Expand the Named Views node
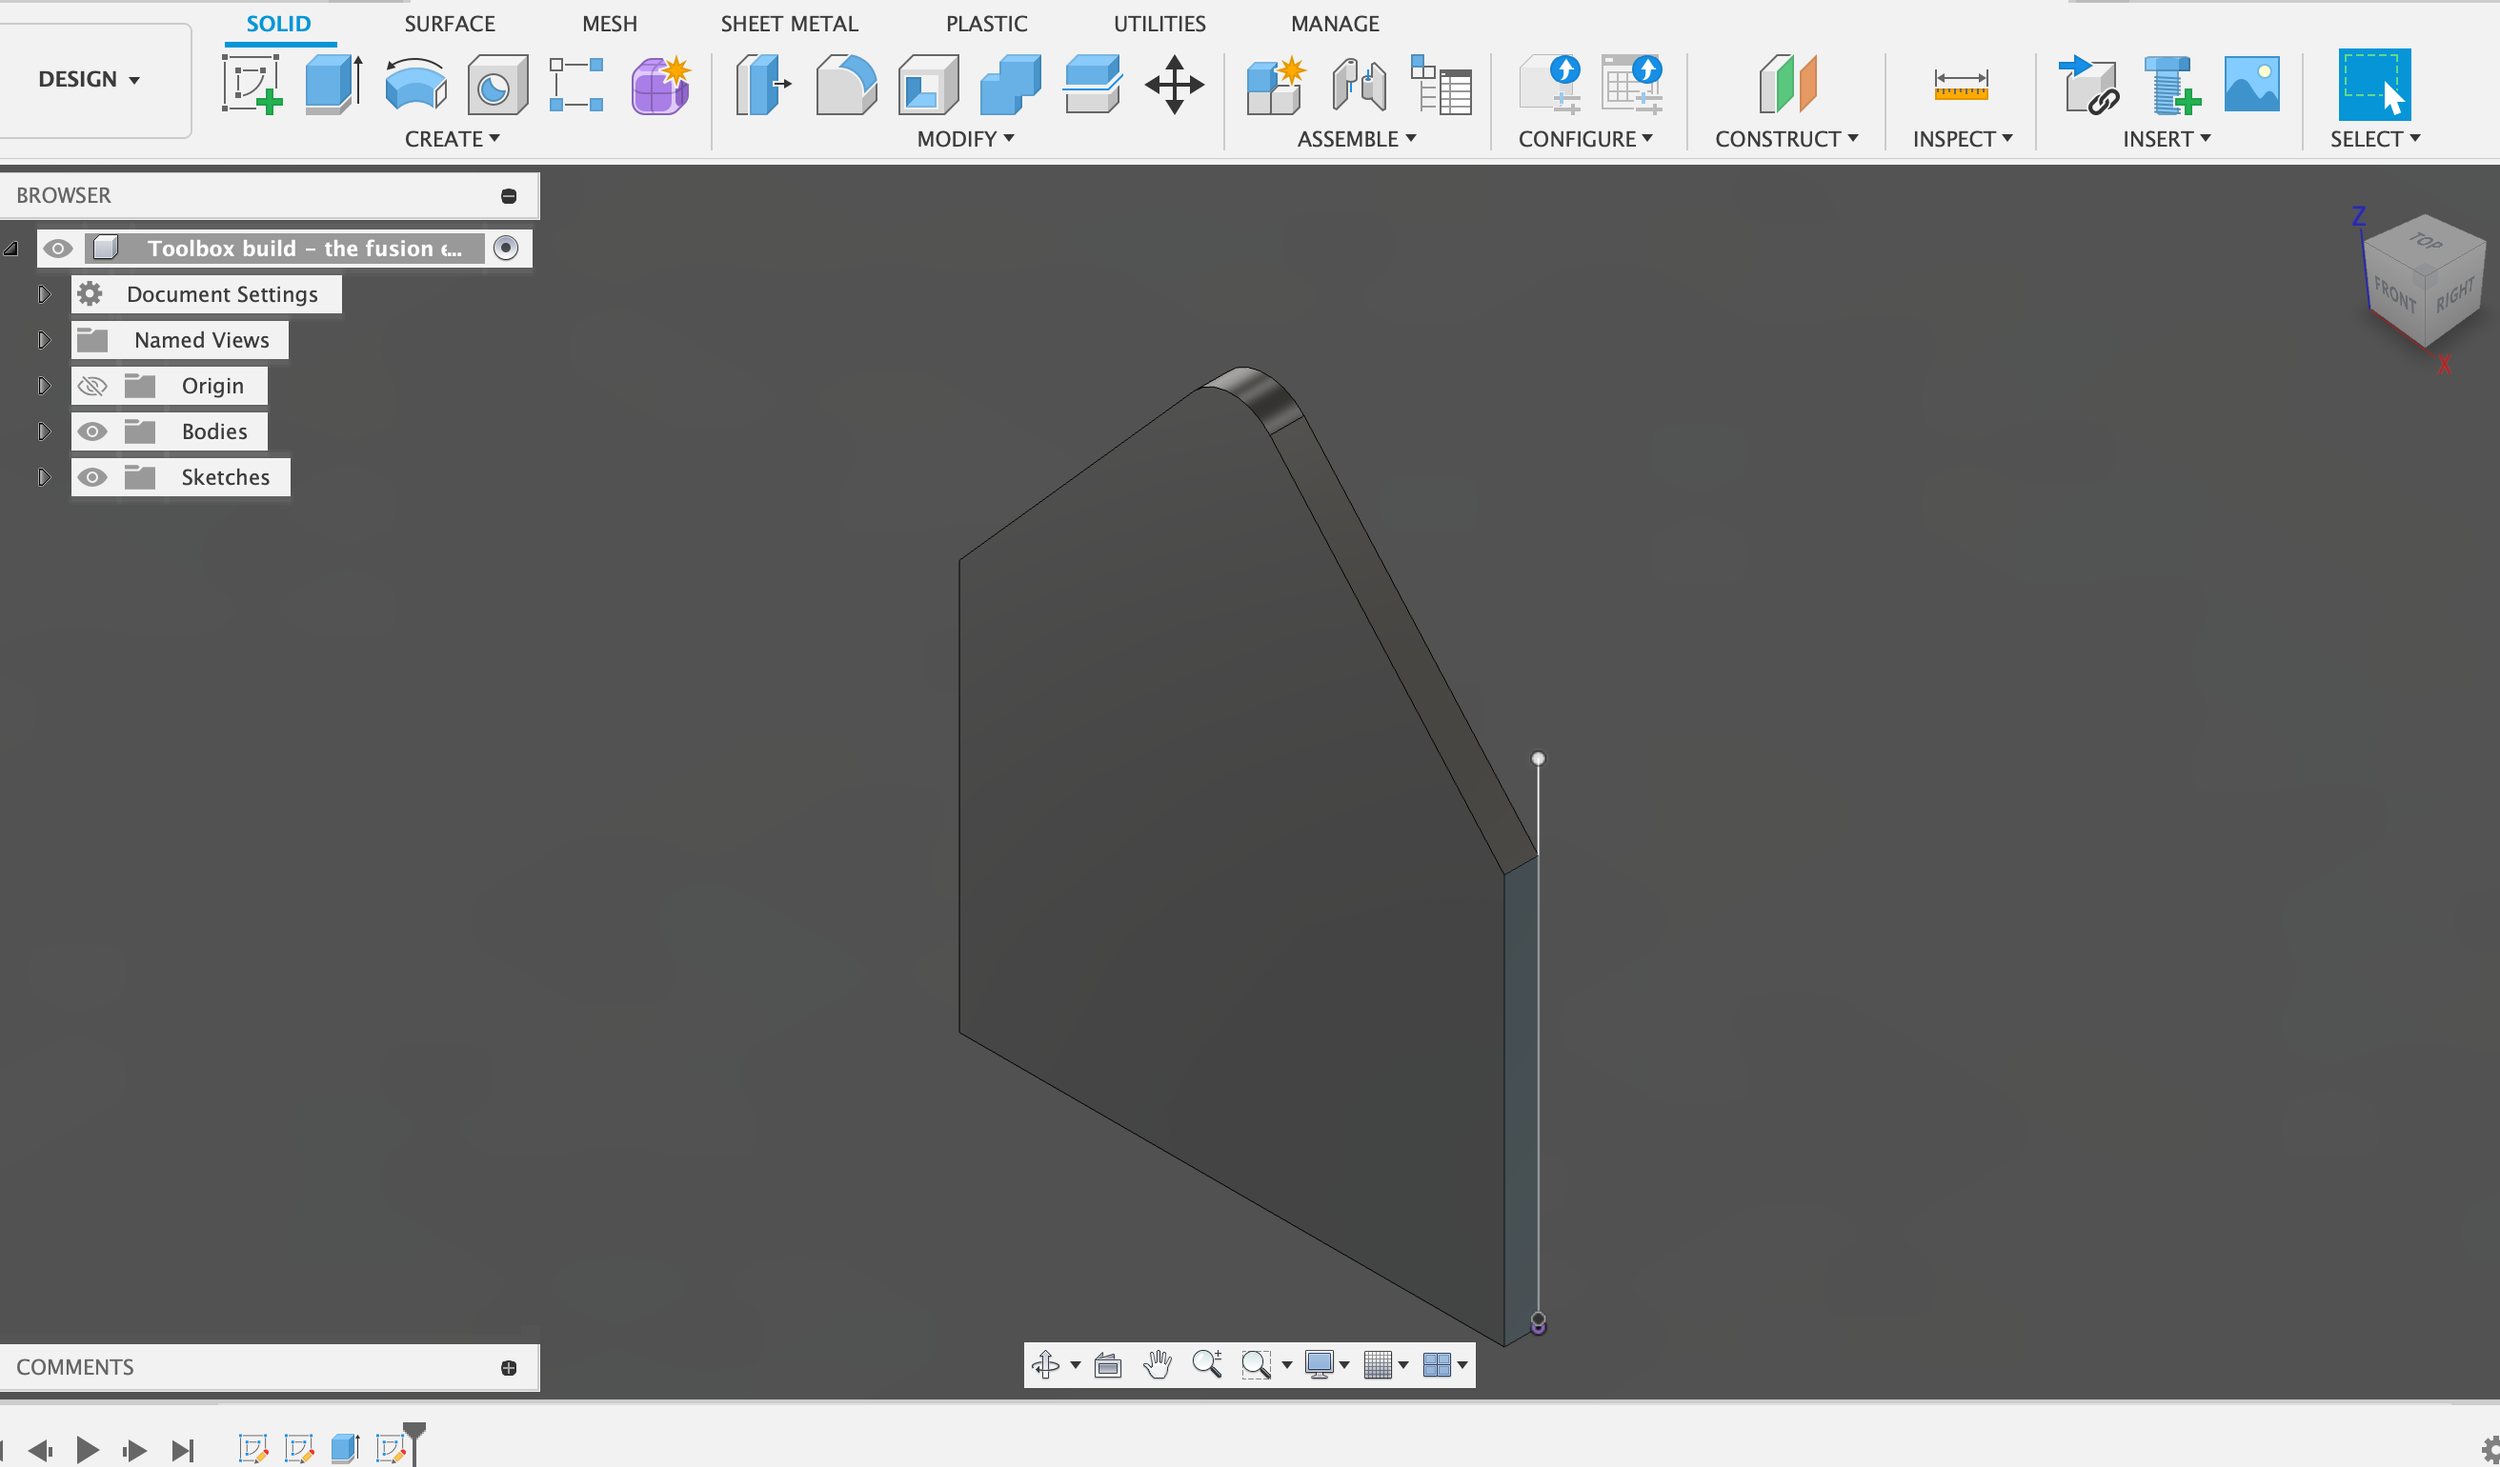Viewport: 2500px width, 1467px height. click(44, 340)
